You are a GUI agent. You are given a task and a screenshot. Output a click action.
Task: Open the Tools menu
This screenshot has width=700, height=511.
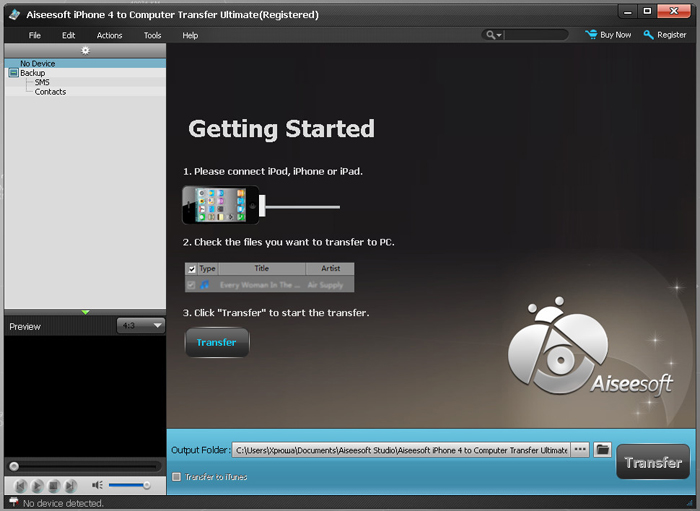point(152,35)
